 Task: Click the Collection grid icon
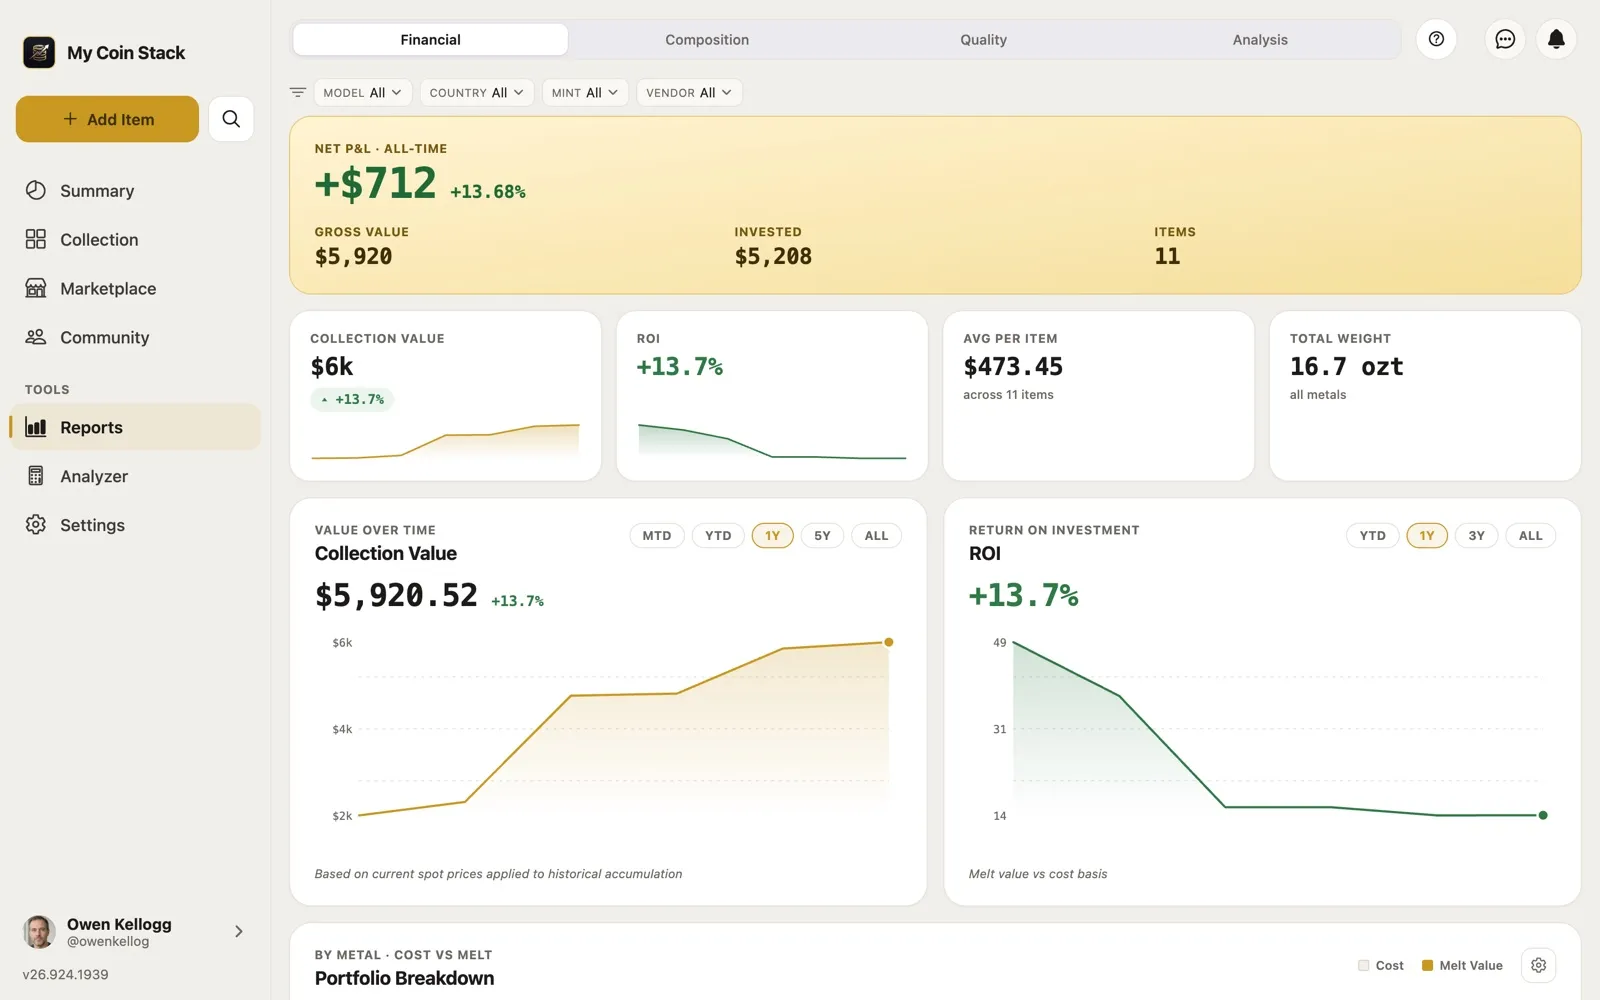click(36, 239)
